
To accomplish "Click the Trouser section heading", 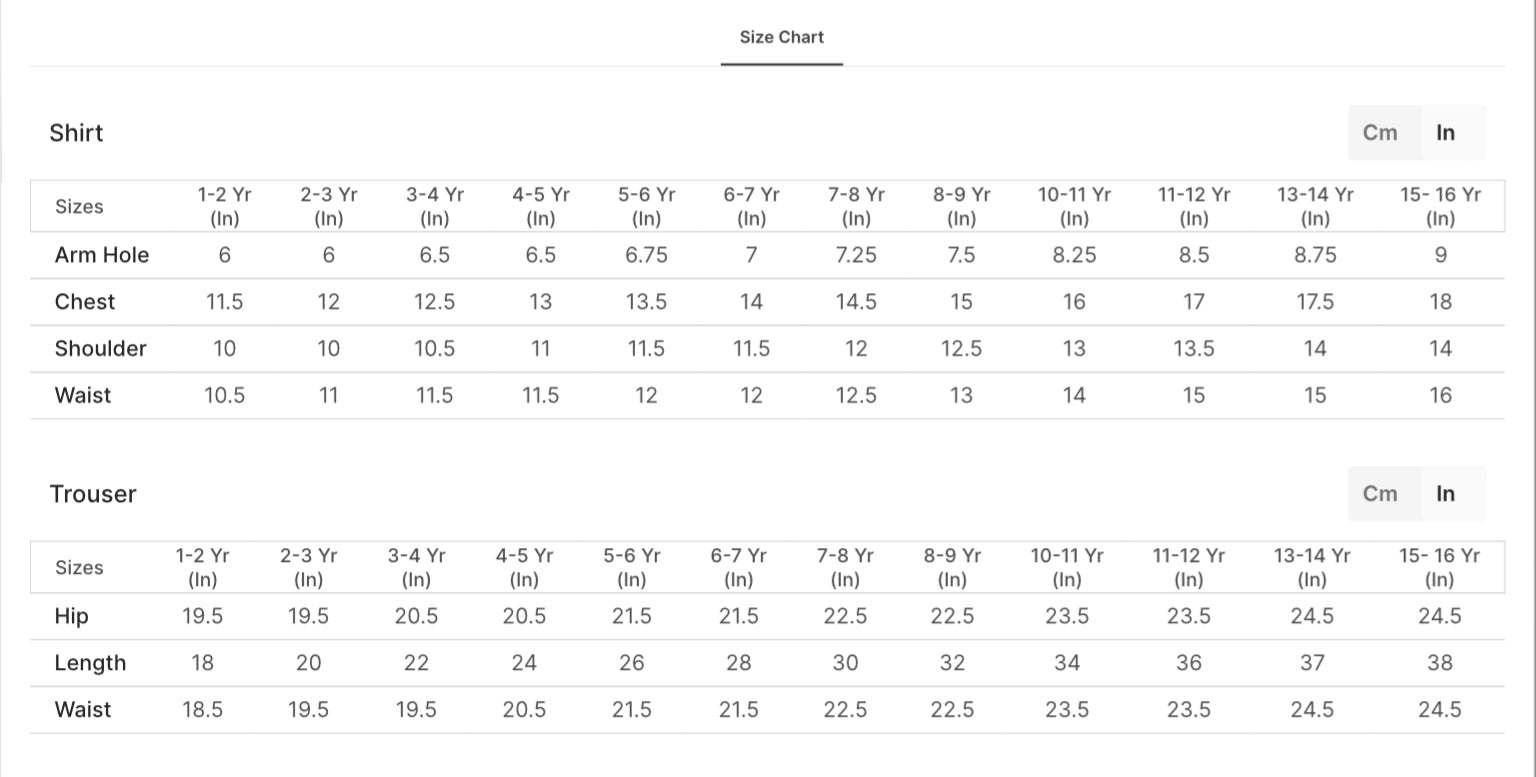I will 93,494.
